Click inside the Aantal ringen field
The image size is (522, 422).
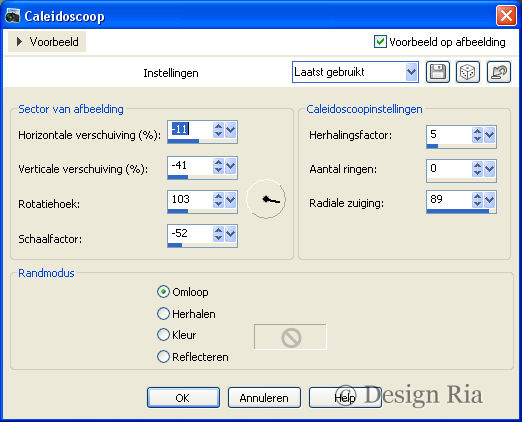pyautogui.click(x=449, y=169)
